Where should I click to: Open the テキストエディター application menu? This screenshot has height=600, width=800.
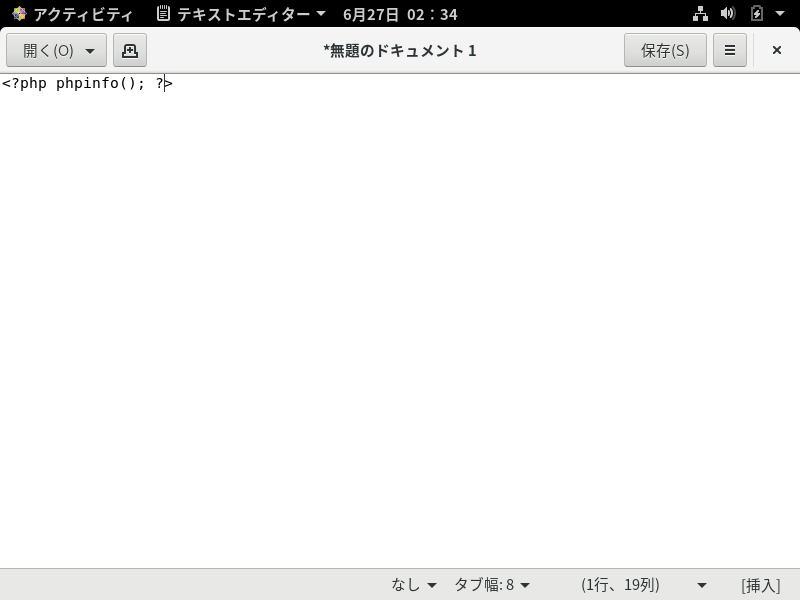pyautogui.click(x=240, y=14)
